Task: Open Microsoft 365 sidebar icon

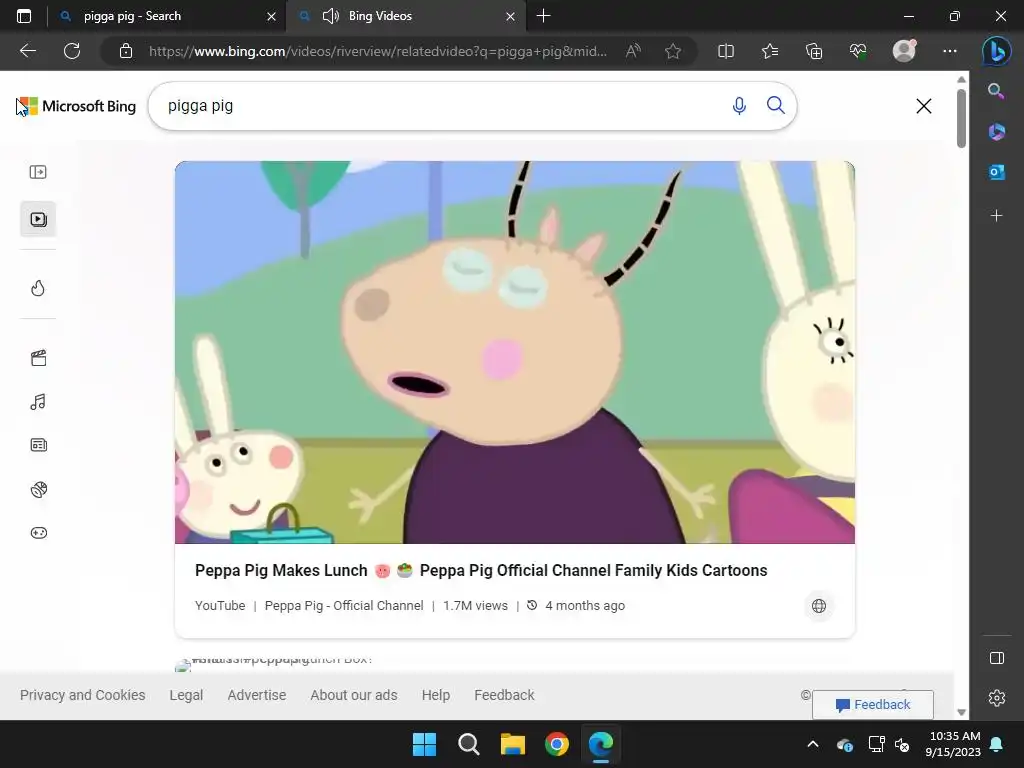Action: point(997,131)
